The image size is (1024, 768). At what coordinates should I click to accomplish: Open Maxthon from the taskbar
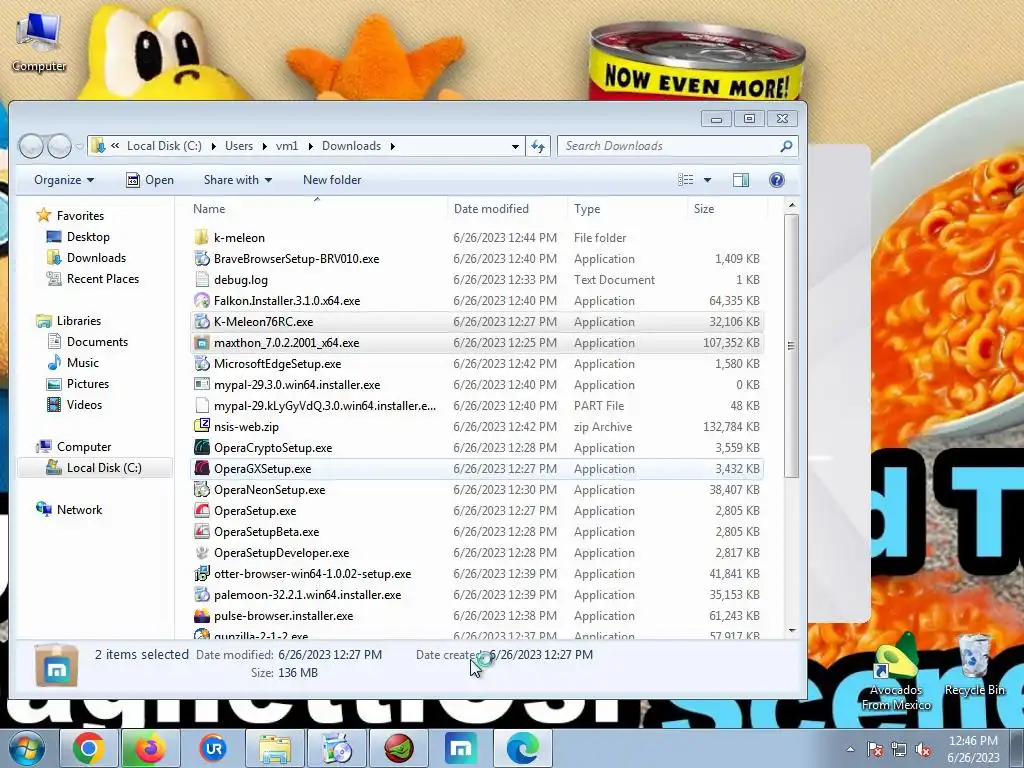(461, 748)
